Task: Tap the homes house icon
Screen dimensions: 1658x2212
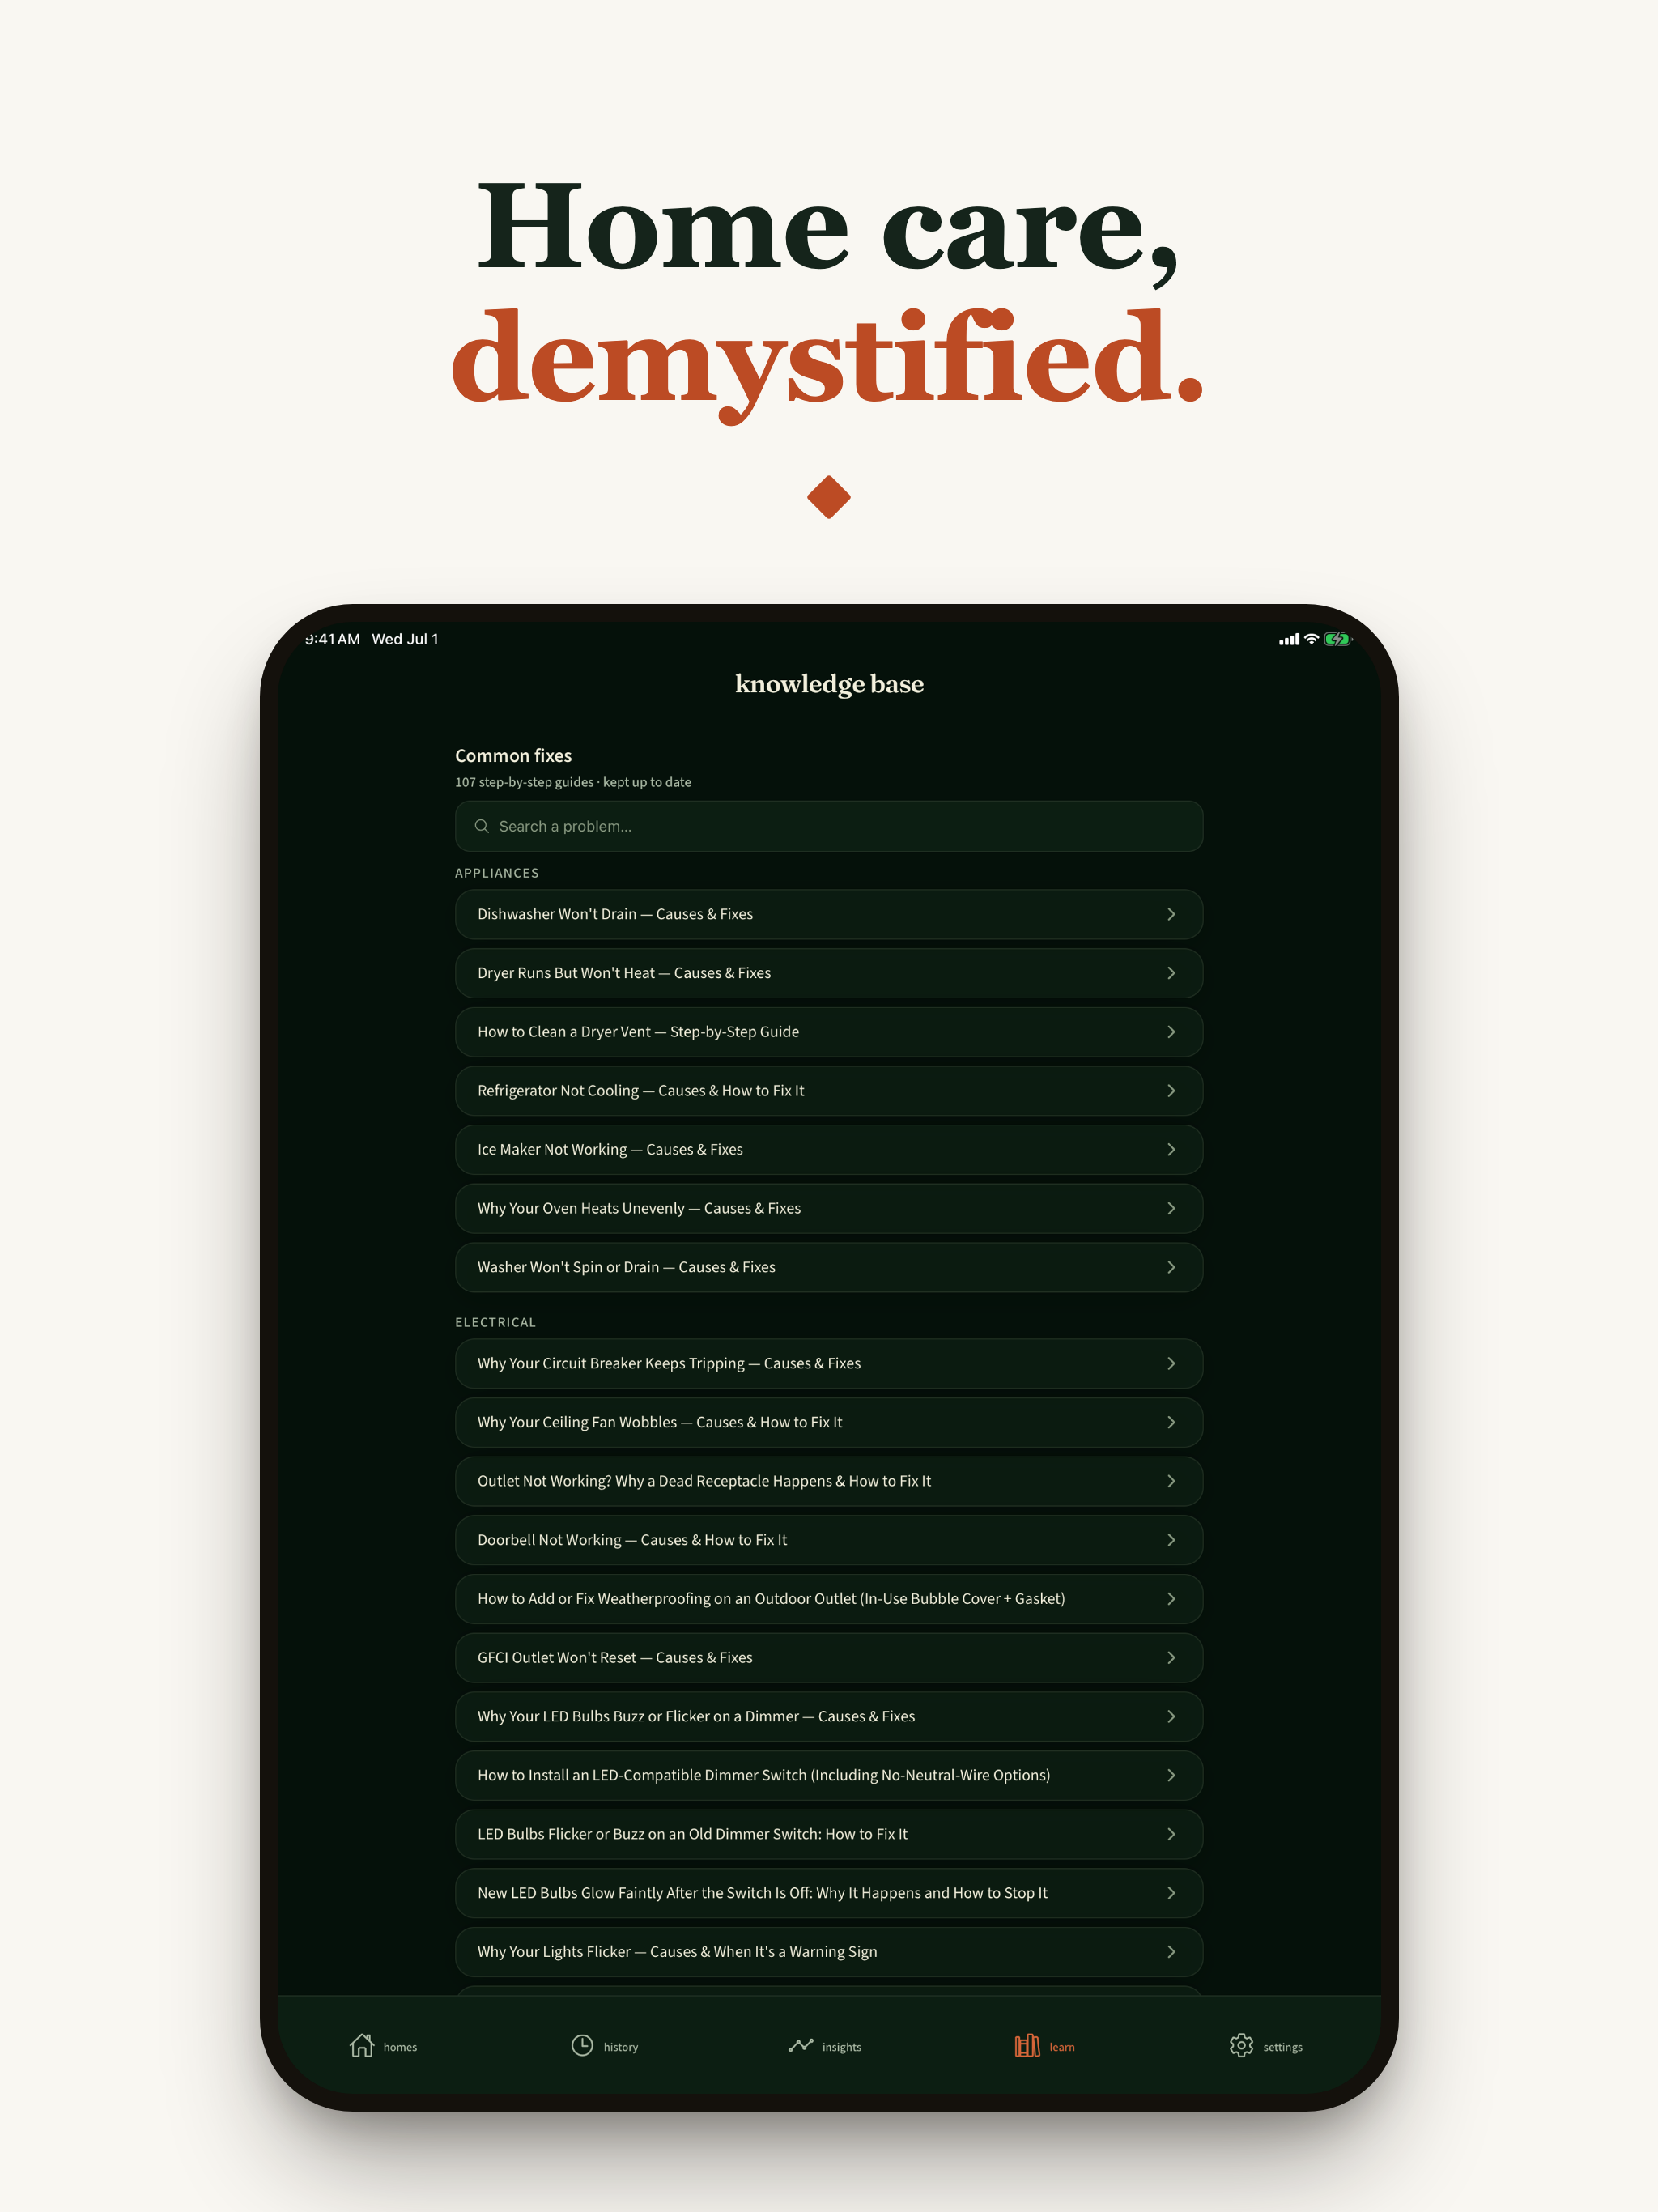Action: coord(361,2045)
